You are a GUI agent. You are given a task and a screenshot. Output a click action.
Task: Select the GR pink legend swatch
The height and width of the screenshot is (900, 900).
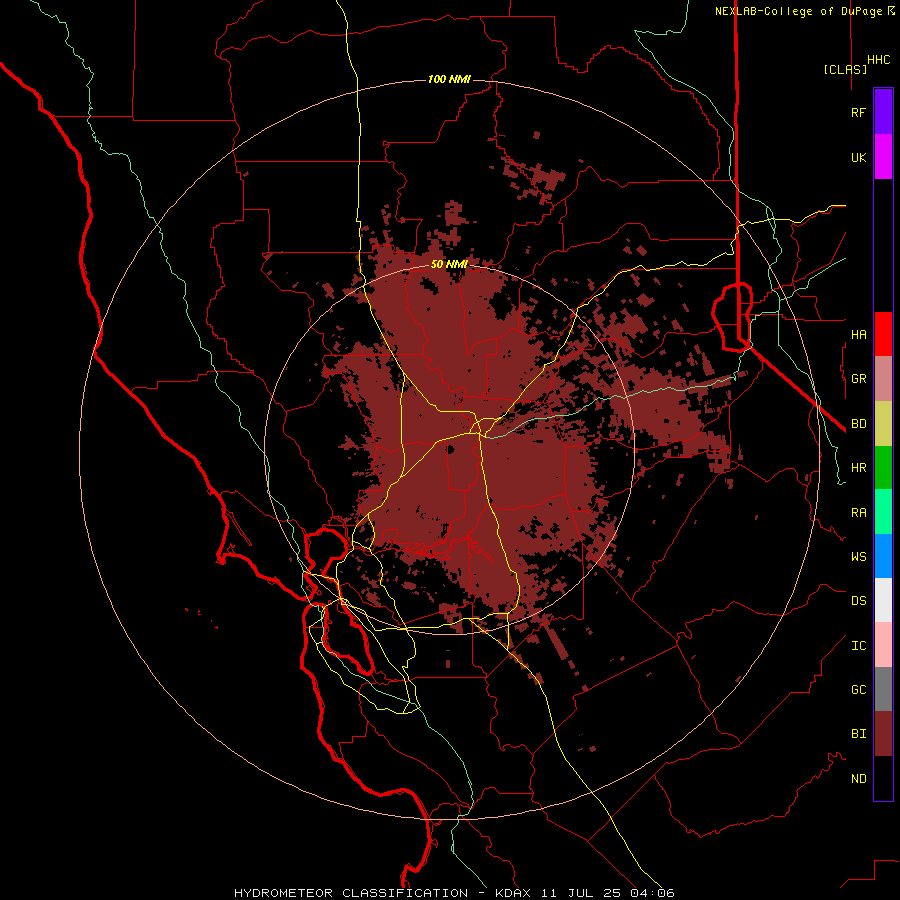click(x=883, y=379)
